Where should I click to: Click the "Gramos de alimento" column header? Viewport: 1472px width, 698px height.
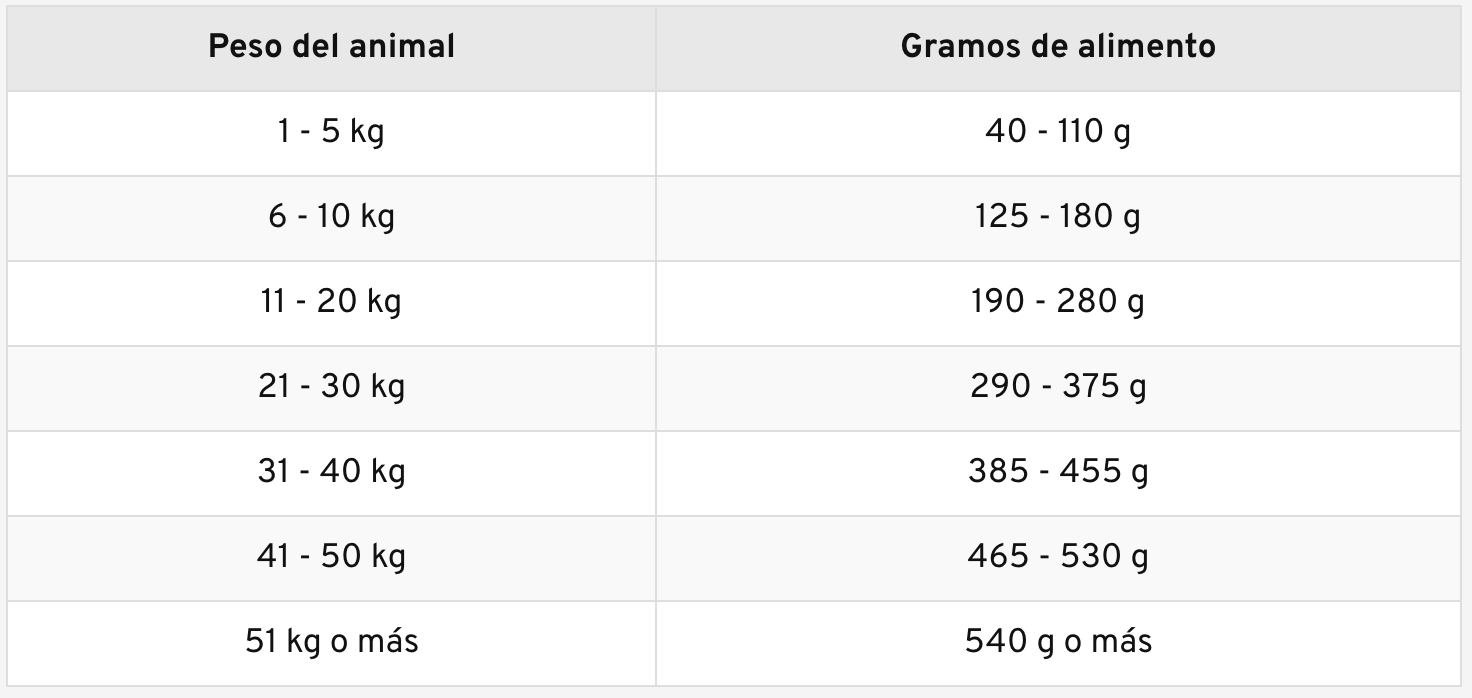coord(1058,47)
